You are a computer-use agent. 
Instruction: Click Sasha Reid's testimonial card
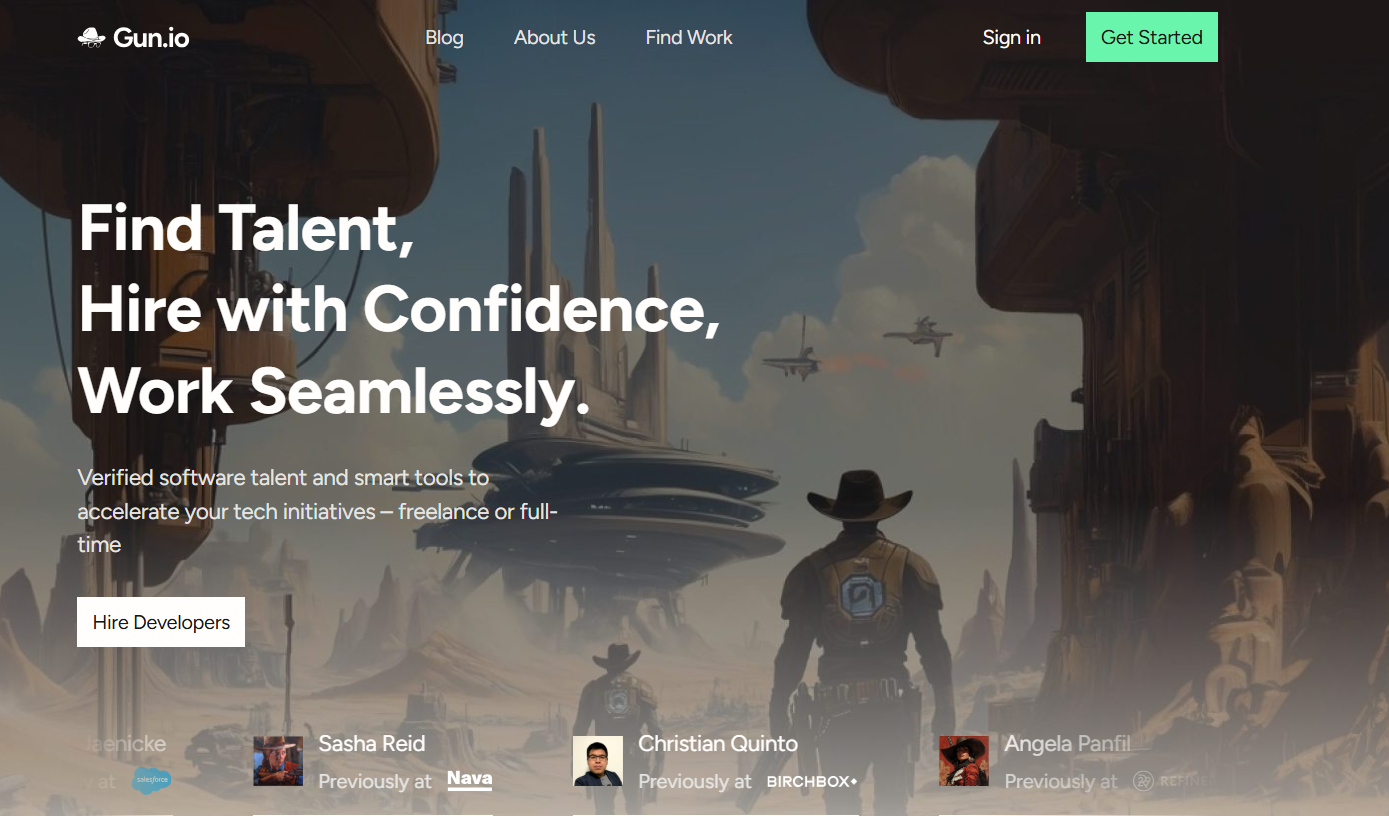point(373,762)
